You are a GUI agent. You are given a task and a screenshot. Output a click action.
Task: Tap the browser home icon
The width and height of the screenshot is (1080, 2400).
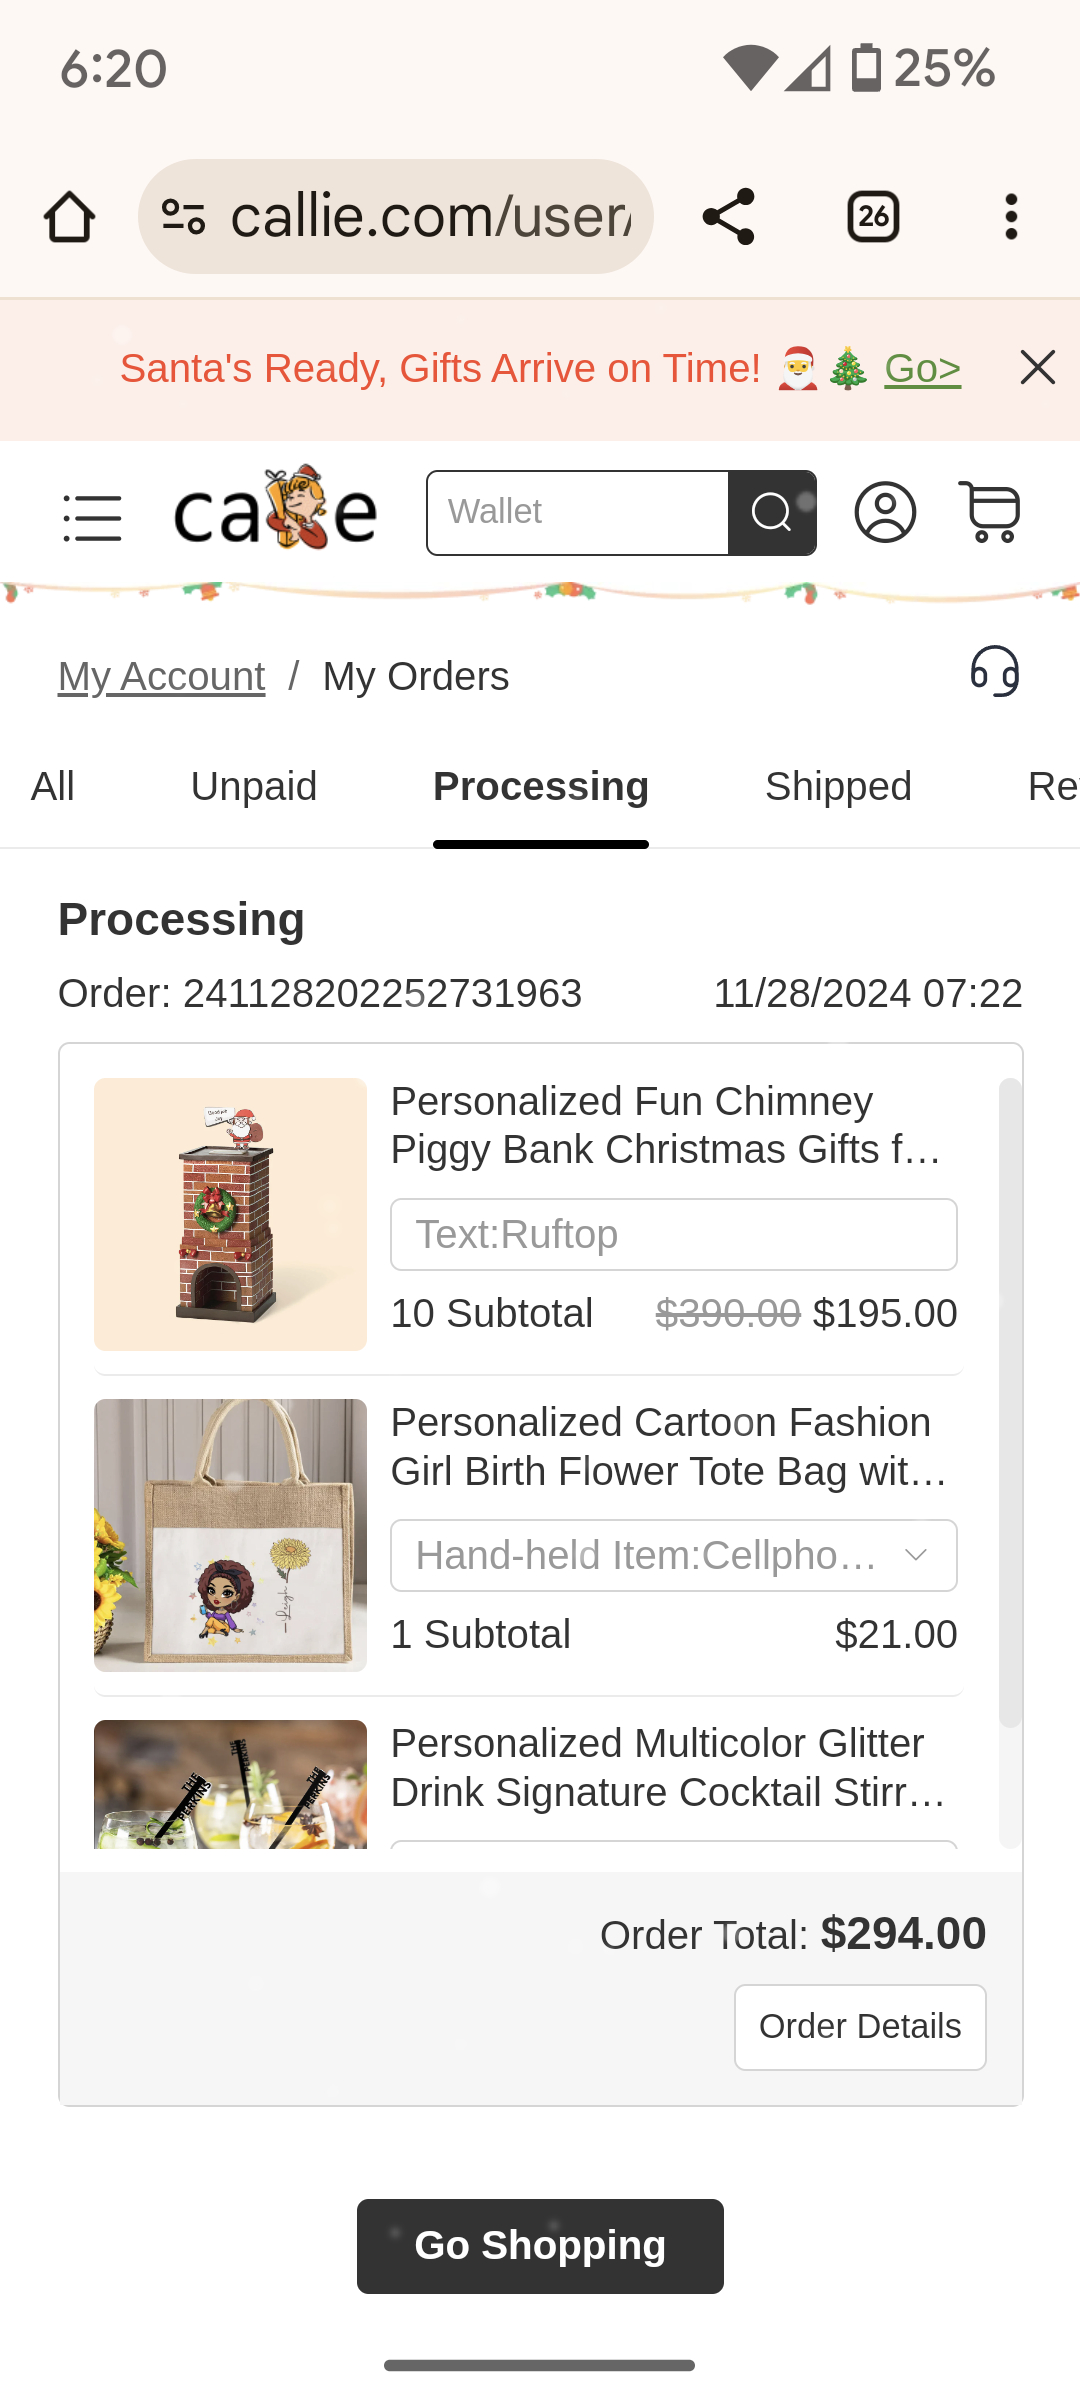pyautogui.click(x=69, y=217)
